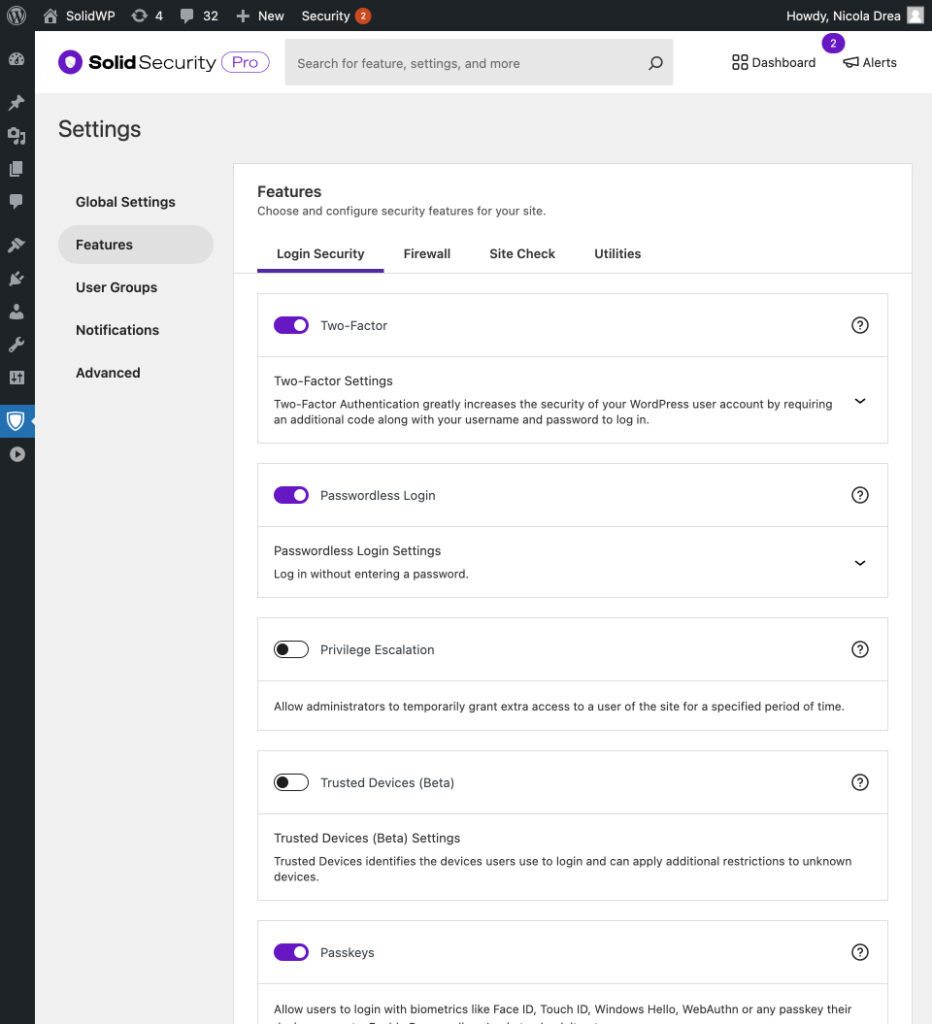The image size is (932, 1024).
Task: View Alerts in the header
Action: (x=869, y=63)
